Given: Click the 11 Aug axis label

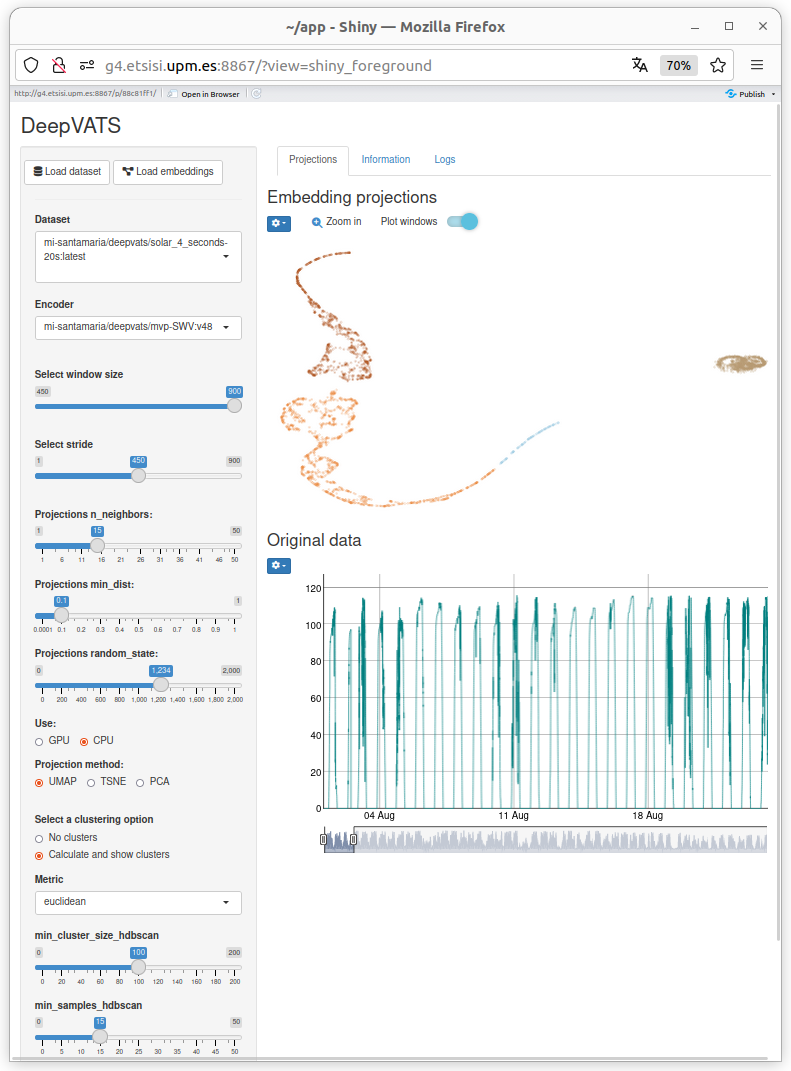Looking at the screenshot, I should click(x=514, y=816).
